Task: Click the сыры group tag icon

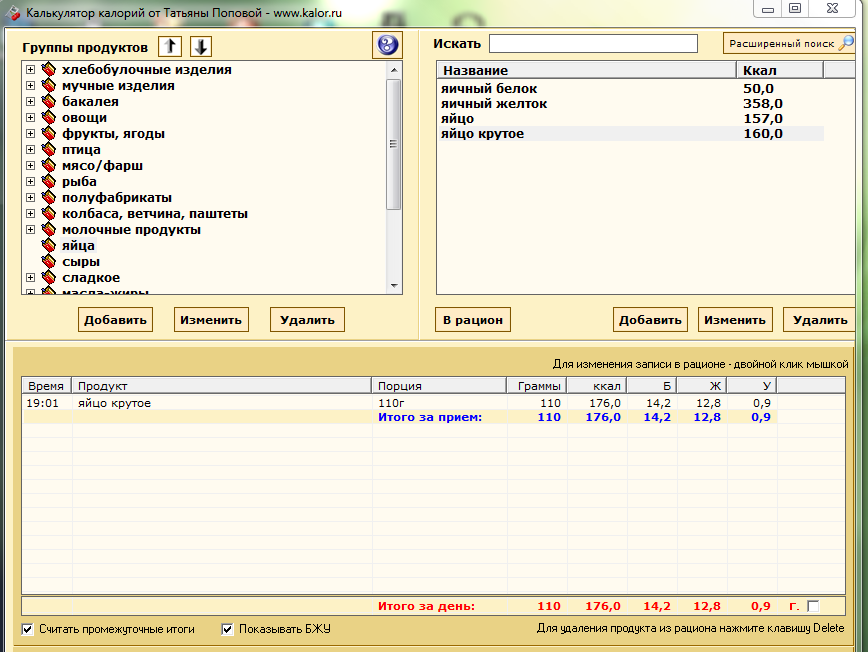Action: point(48,262)
